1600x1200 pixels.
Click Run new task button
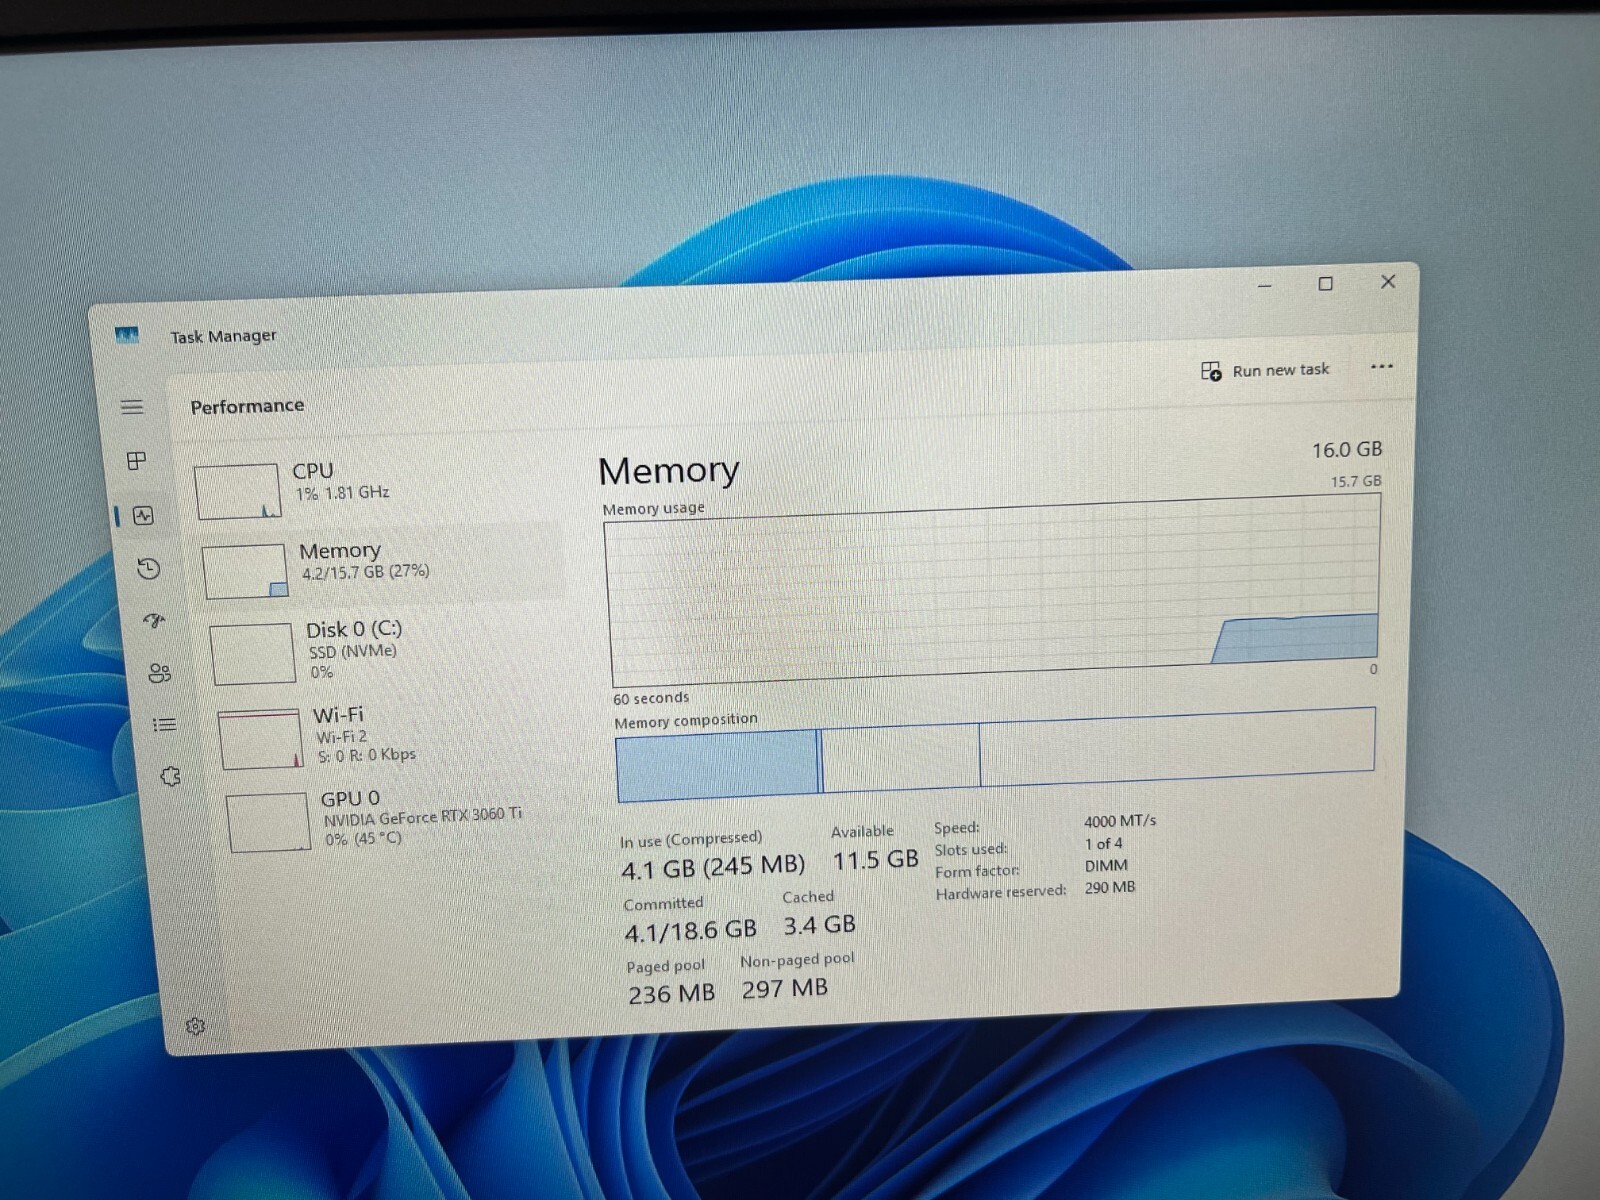[x=1265, y=371]
